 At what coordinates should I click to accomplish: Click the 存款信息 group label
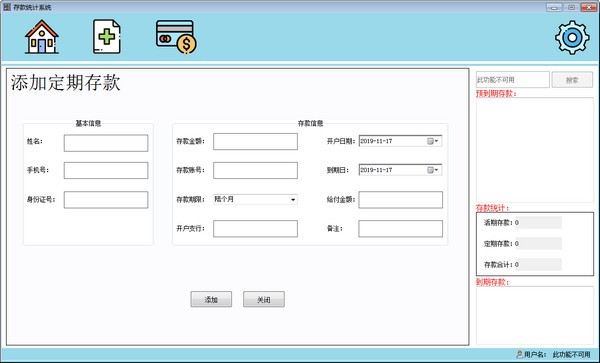click(310, 123)
